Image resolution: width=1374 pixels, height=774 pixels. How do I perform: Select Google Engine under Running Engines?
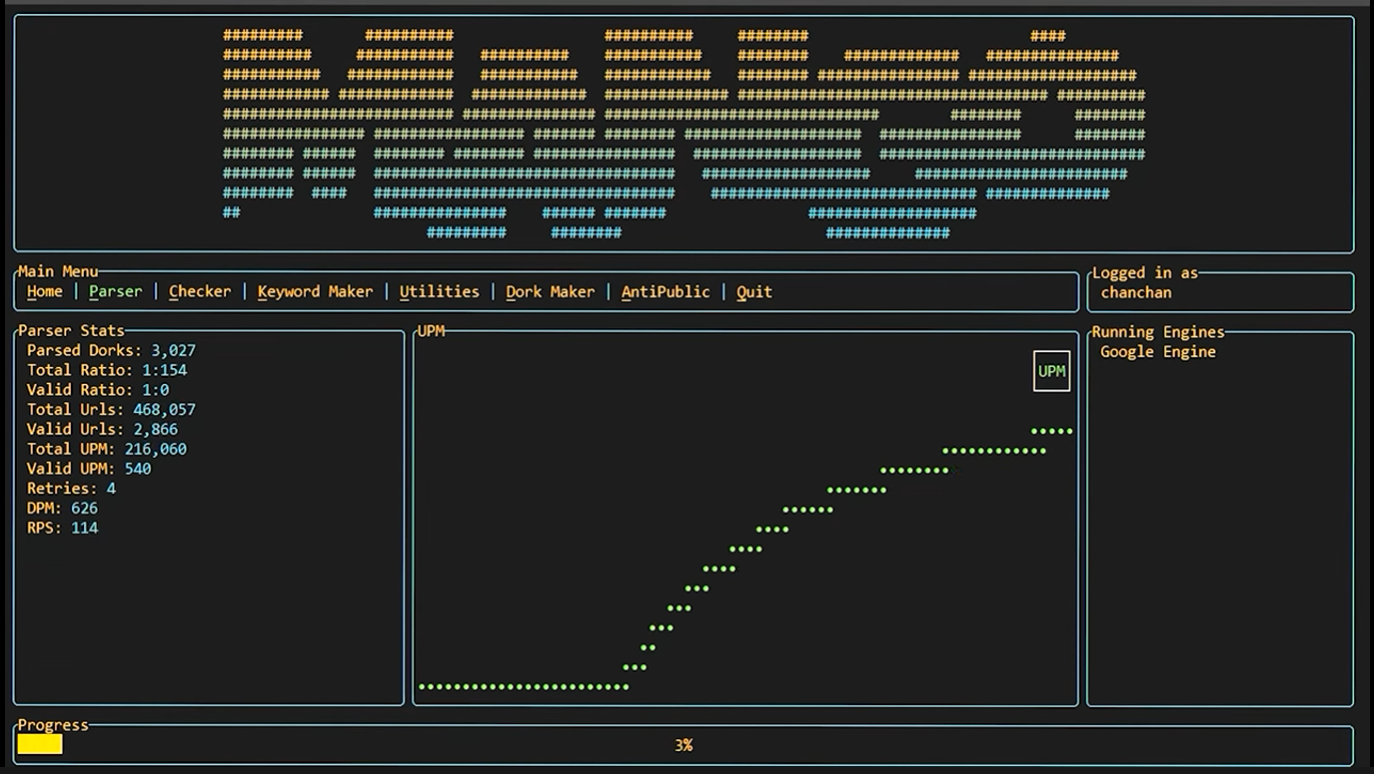1158,352
